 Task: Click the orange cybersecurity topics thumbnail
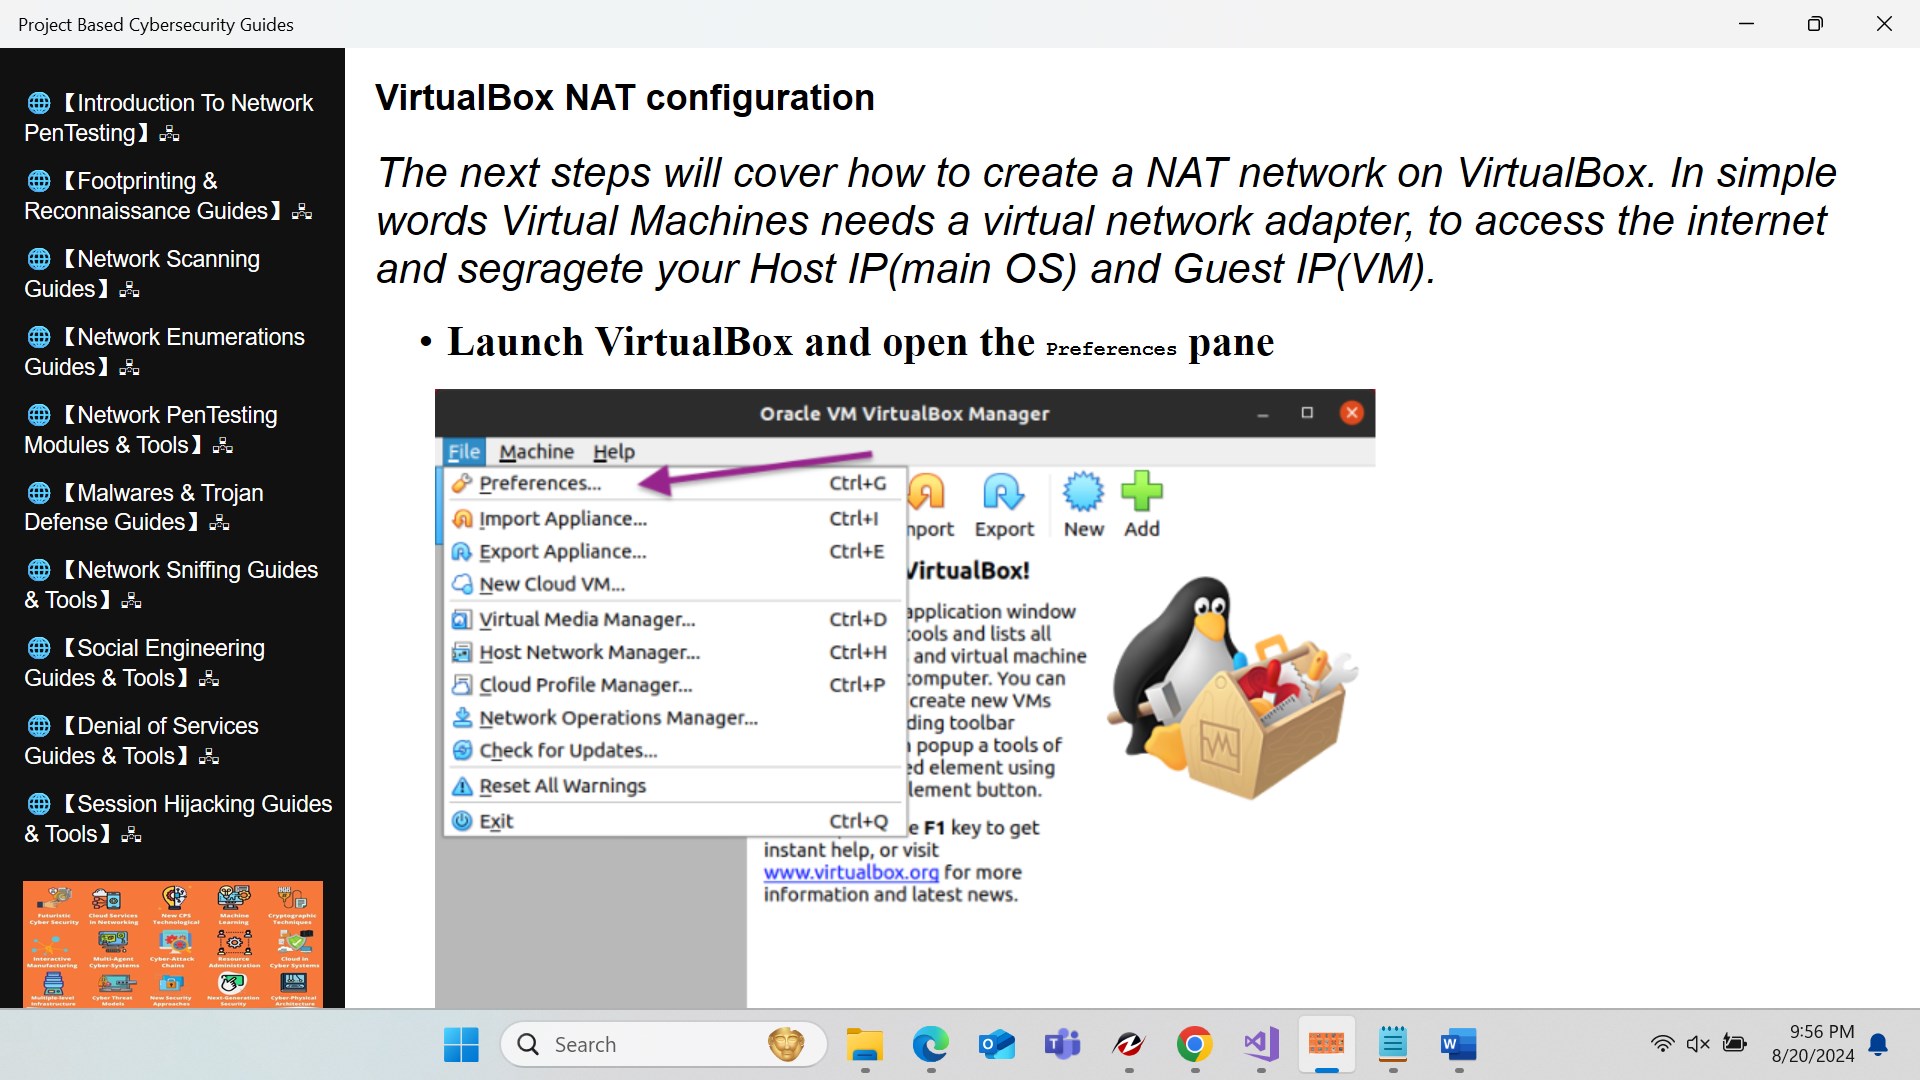173,943
